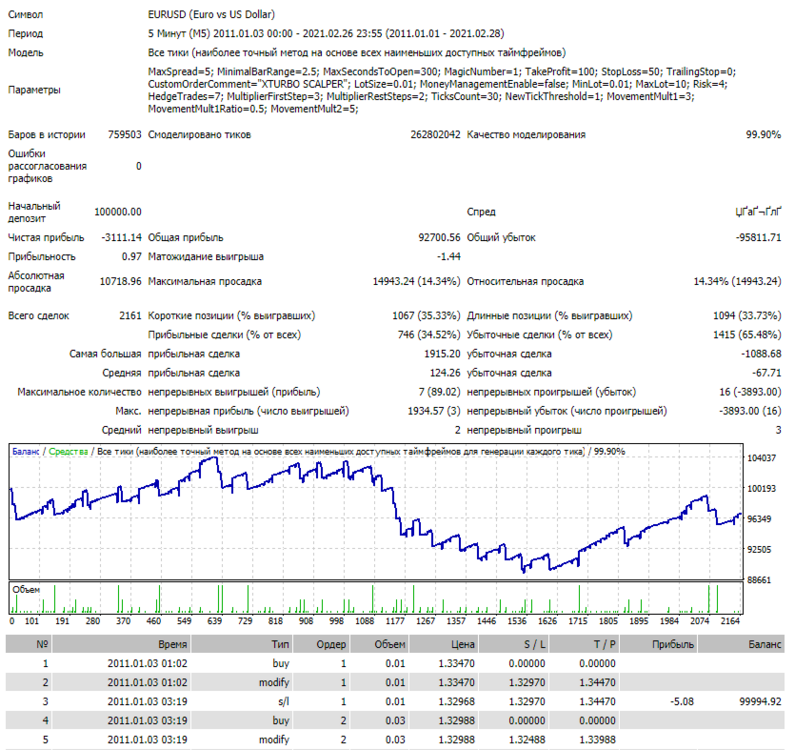Click the modeled ticks value 262802042

click(x=435, y=134)
